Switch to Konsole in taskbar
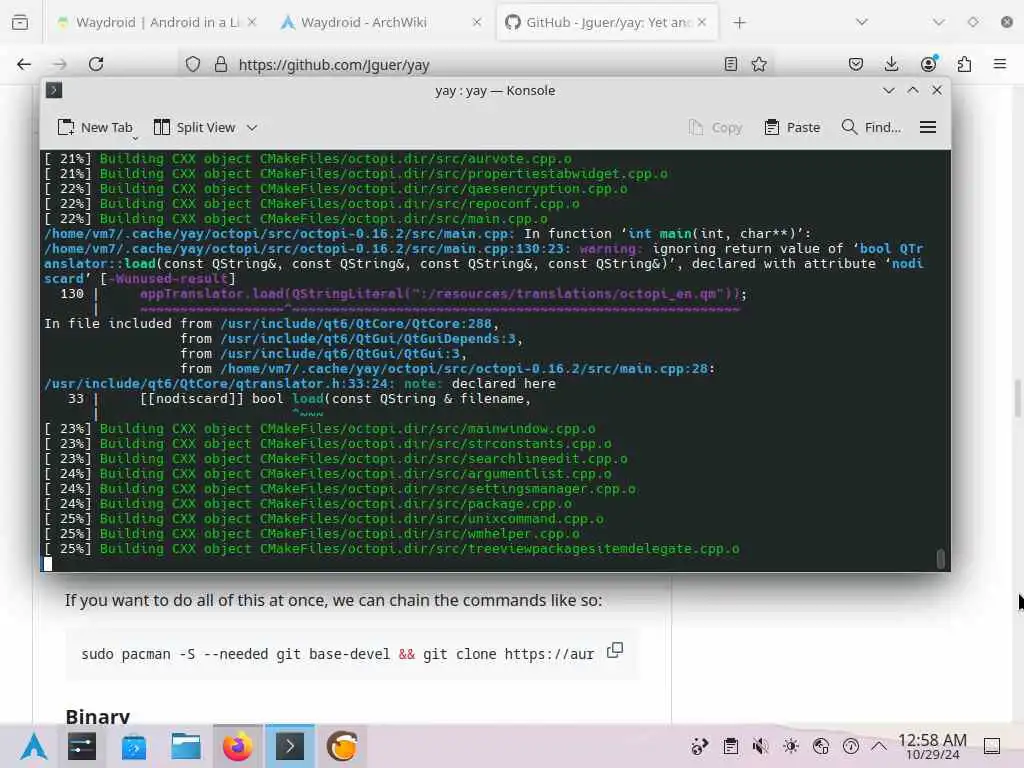1024x768 pixels. 290,746
